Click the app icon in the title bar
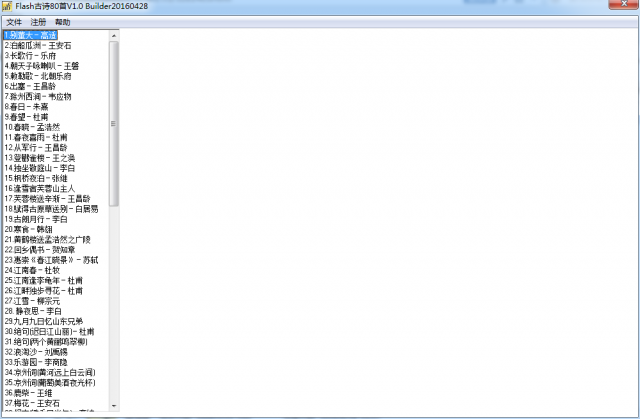This screenshot has width=640, height=419. (7, 6)
